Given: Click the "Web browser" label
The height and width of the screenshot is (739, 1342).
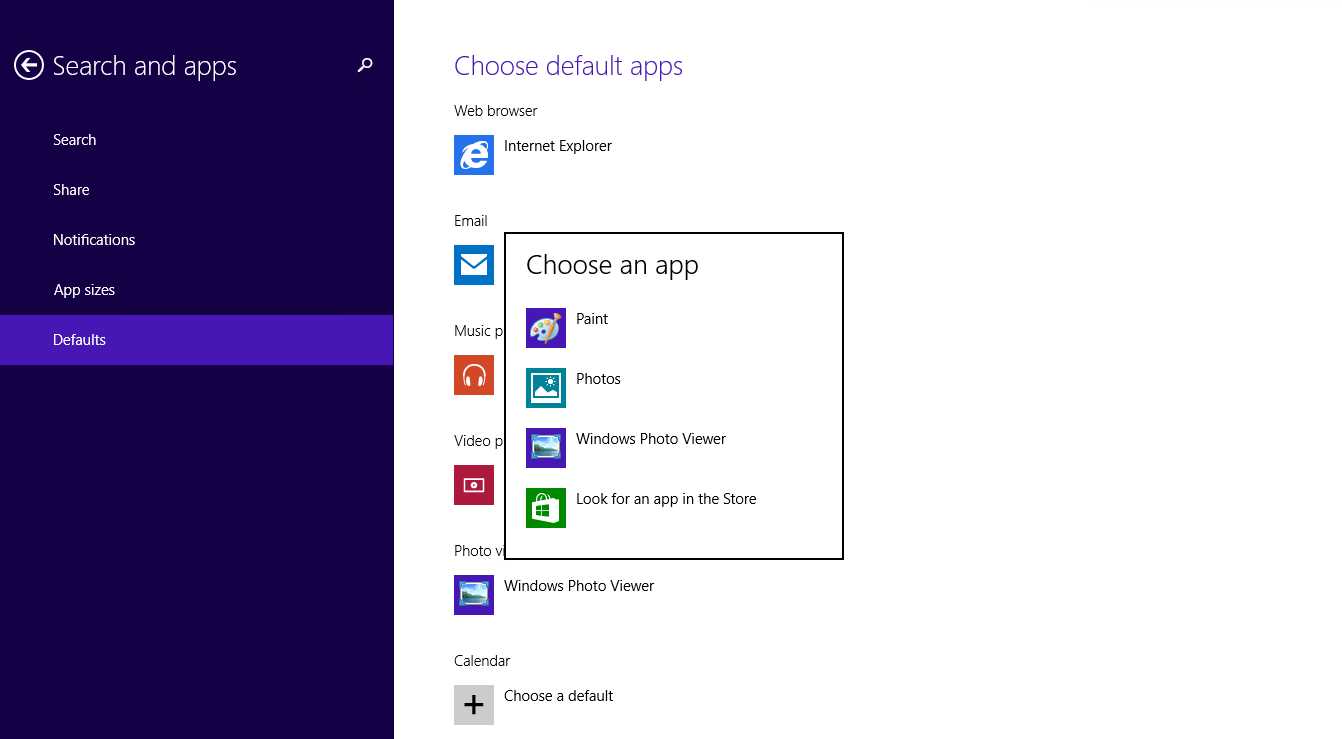Looking at the screenshot, I should tap(496, 111).
